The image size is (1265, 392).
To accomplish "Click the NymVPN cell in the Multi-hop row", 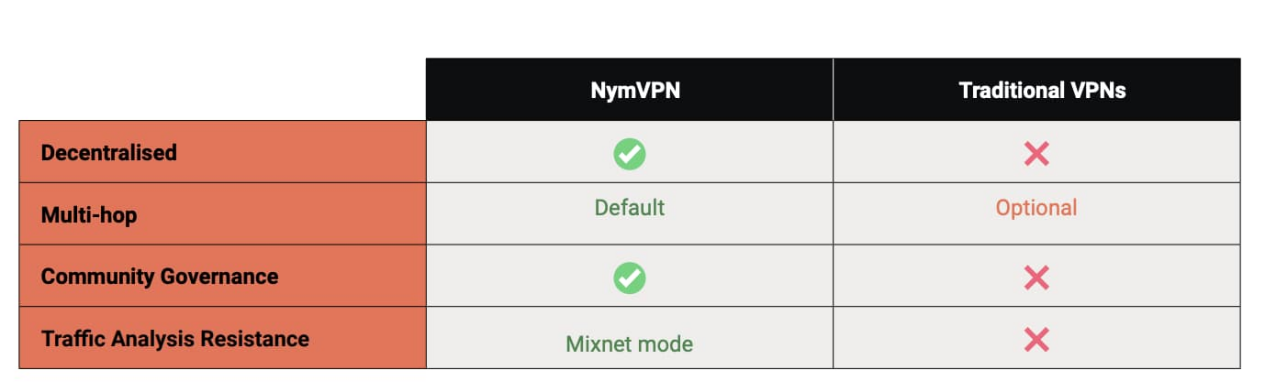I will click(629, 214).
